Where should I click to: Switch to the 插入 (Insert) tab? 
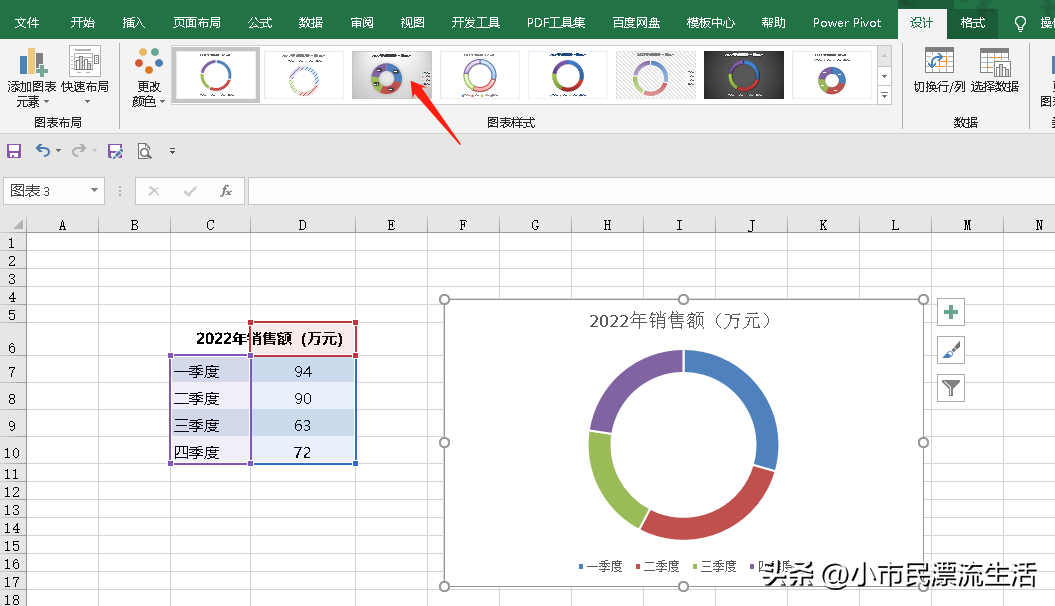pyautogui.click(x=134, y=23)
